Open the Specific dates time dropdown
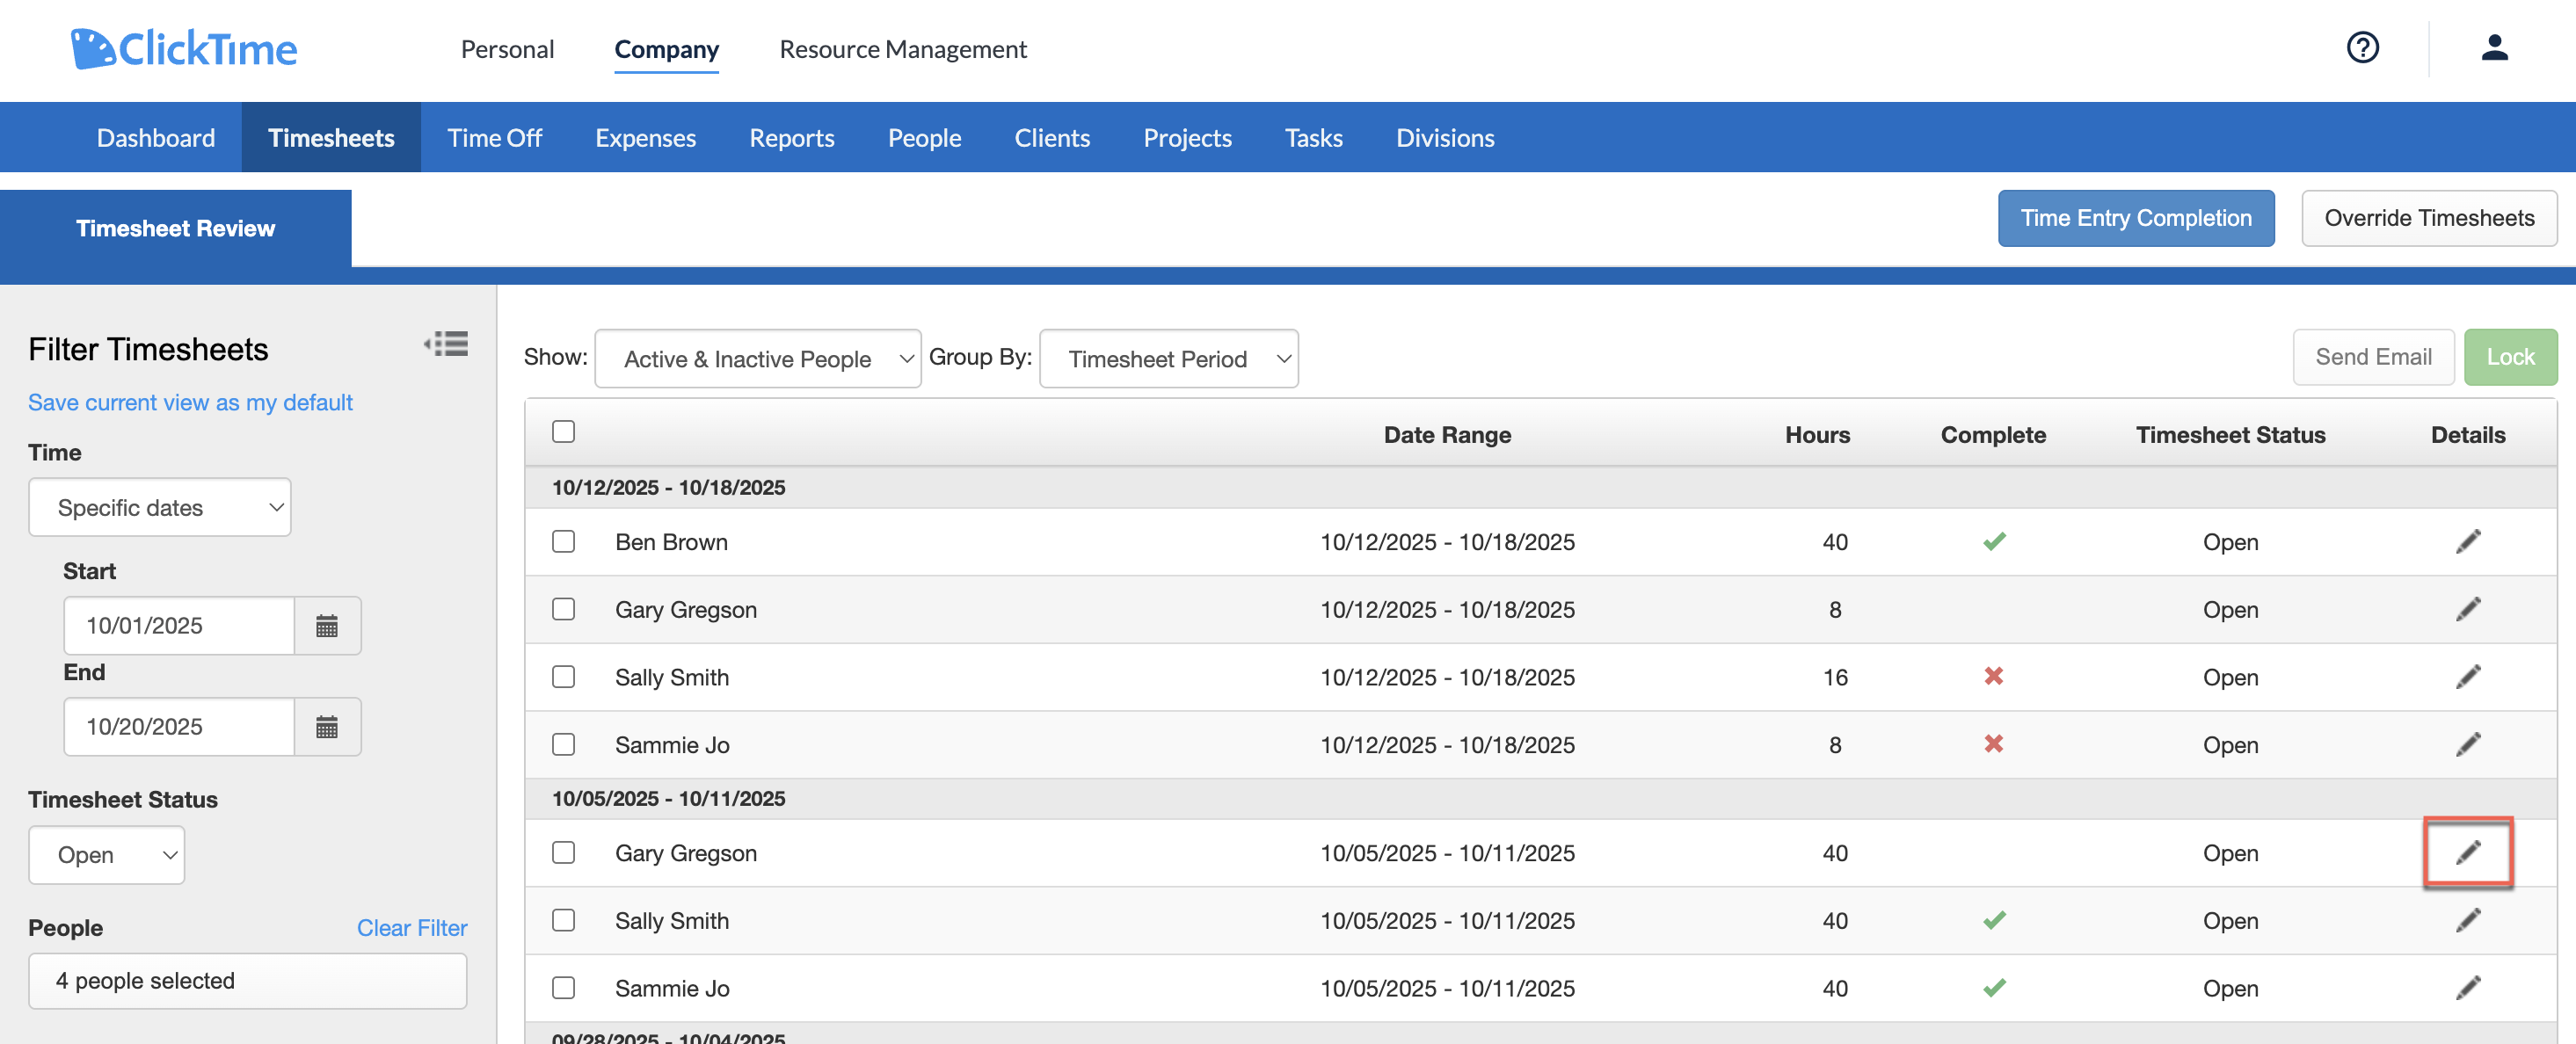 (160, 507)
